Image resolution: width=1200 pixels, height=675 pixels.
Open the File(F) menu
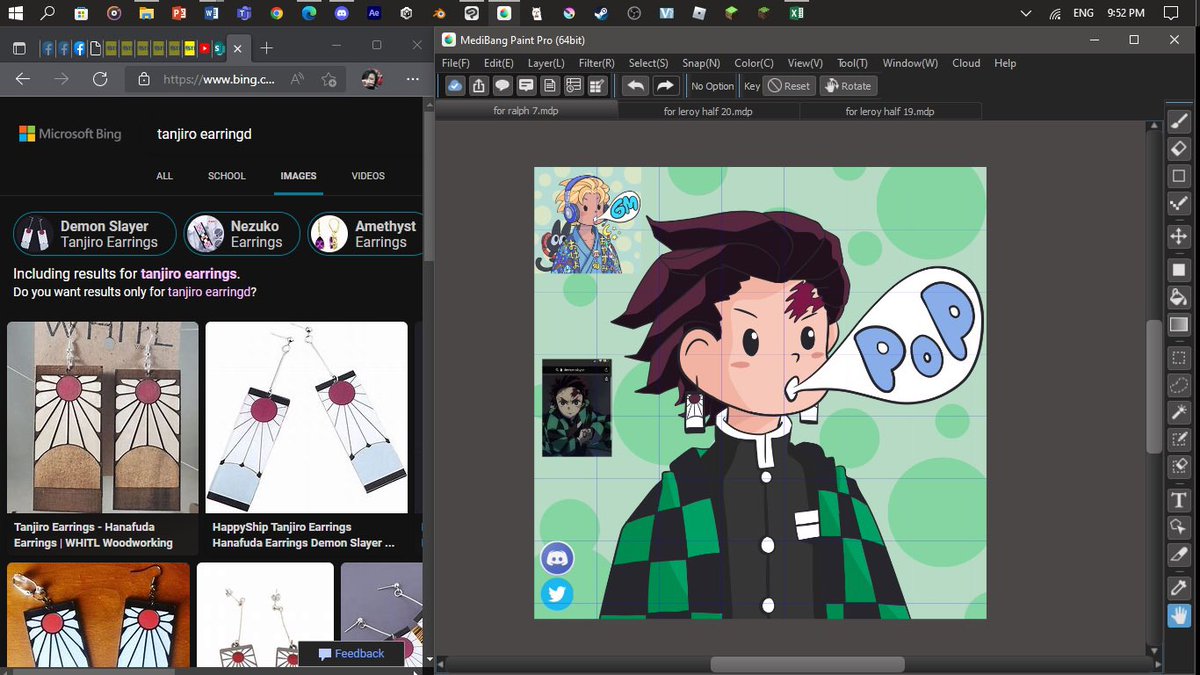click(456, 63)
